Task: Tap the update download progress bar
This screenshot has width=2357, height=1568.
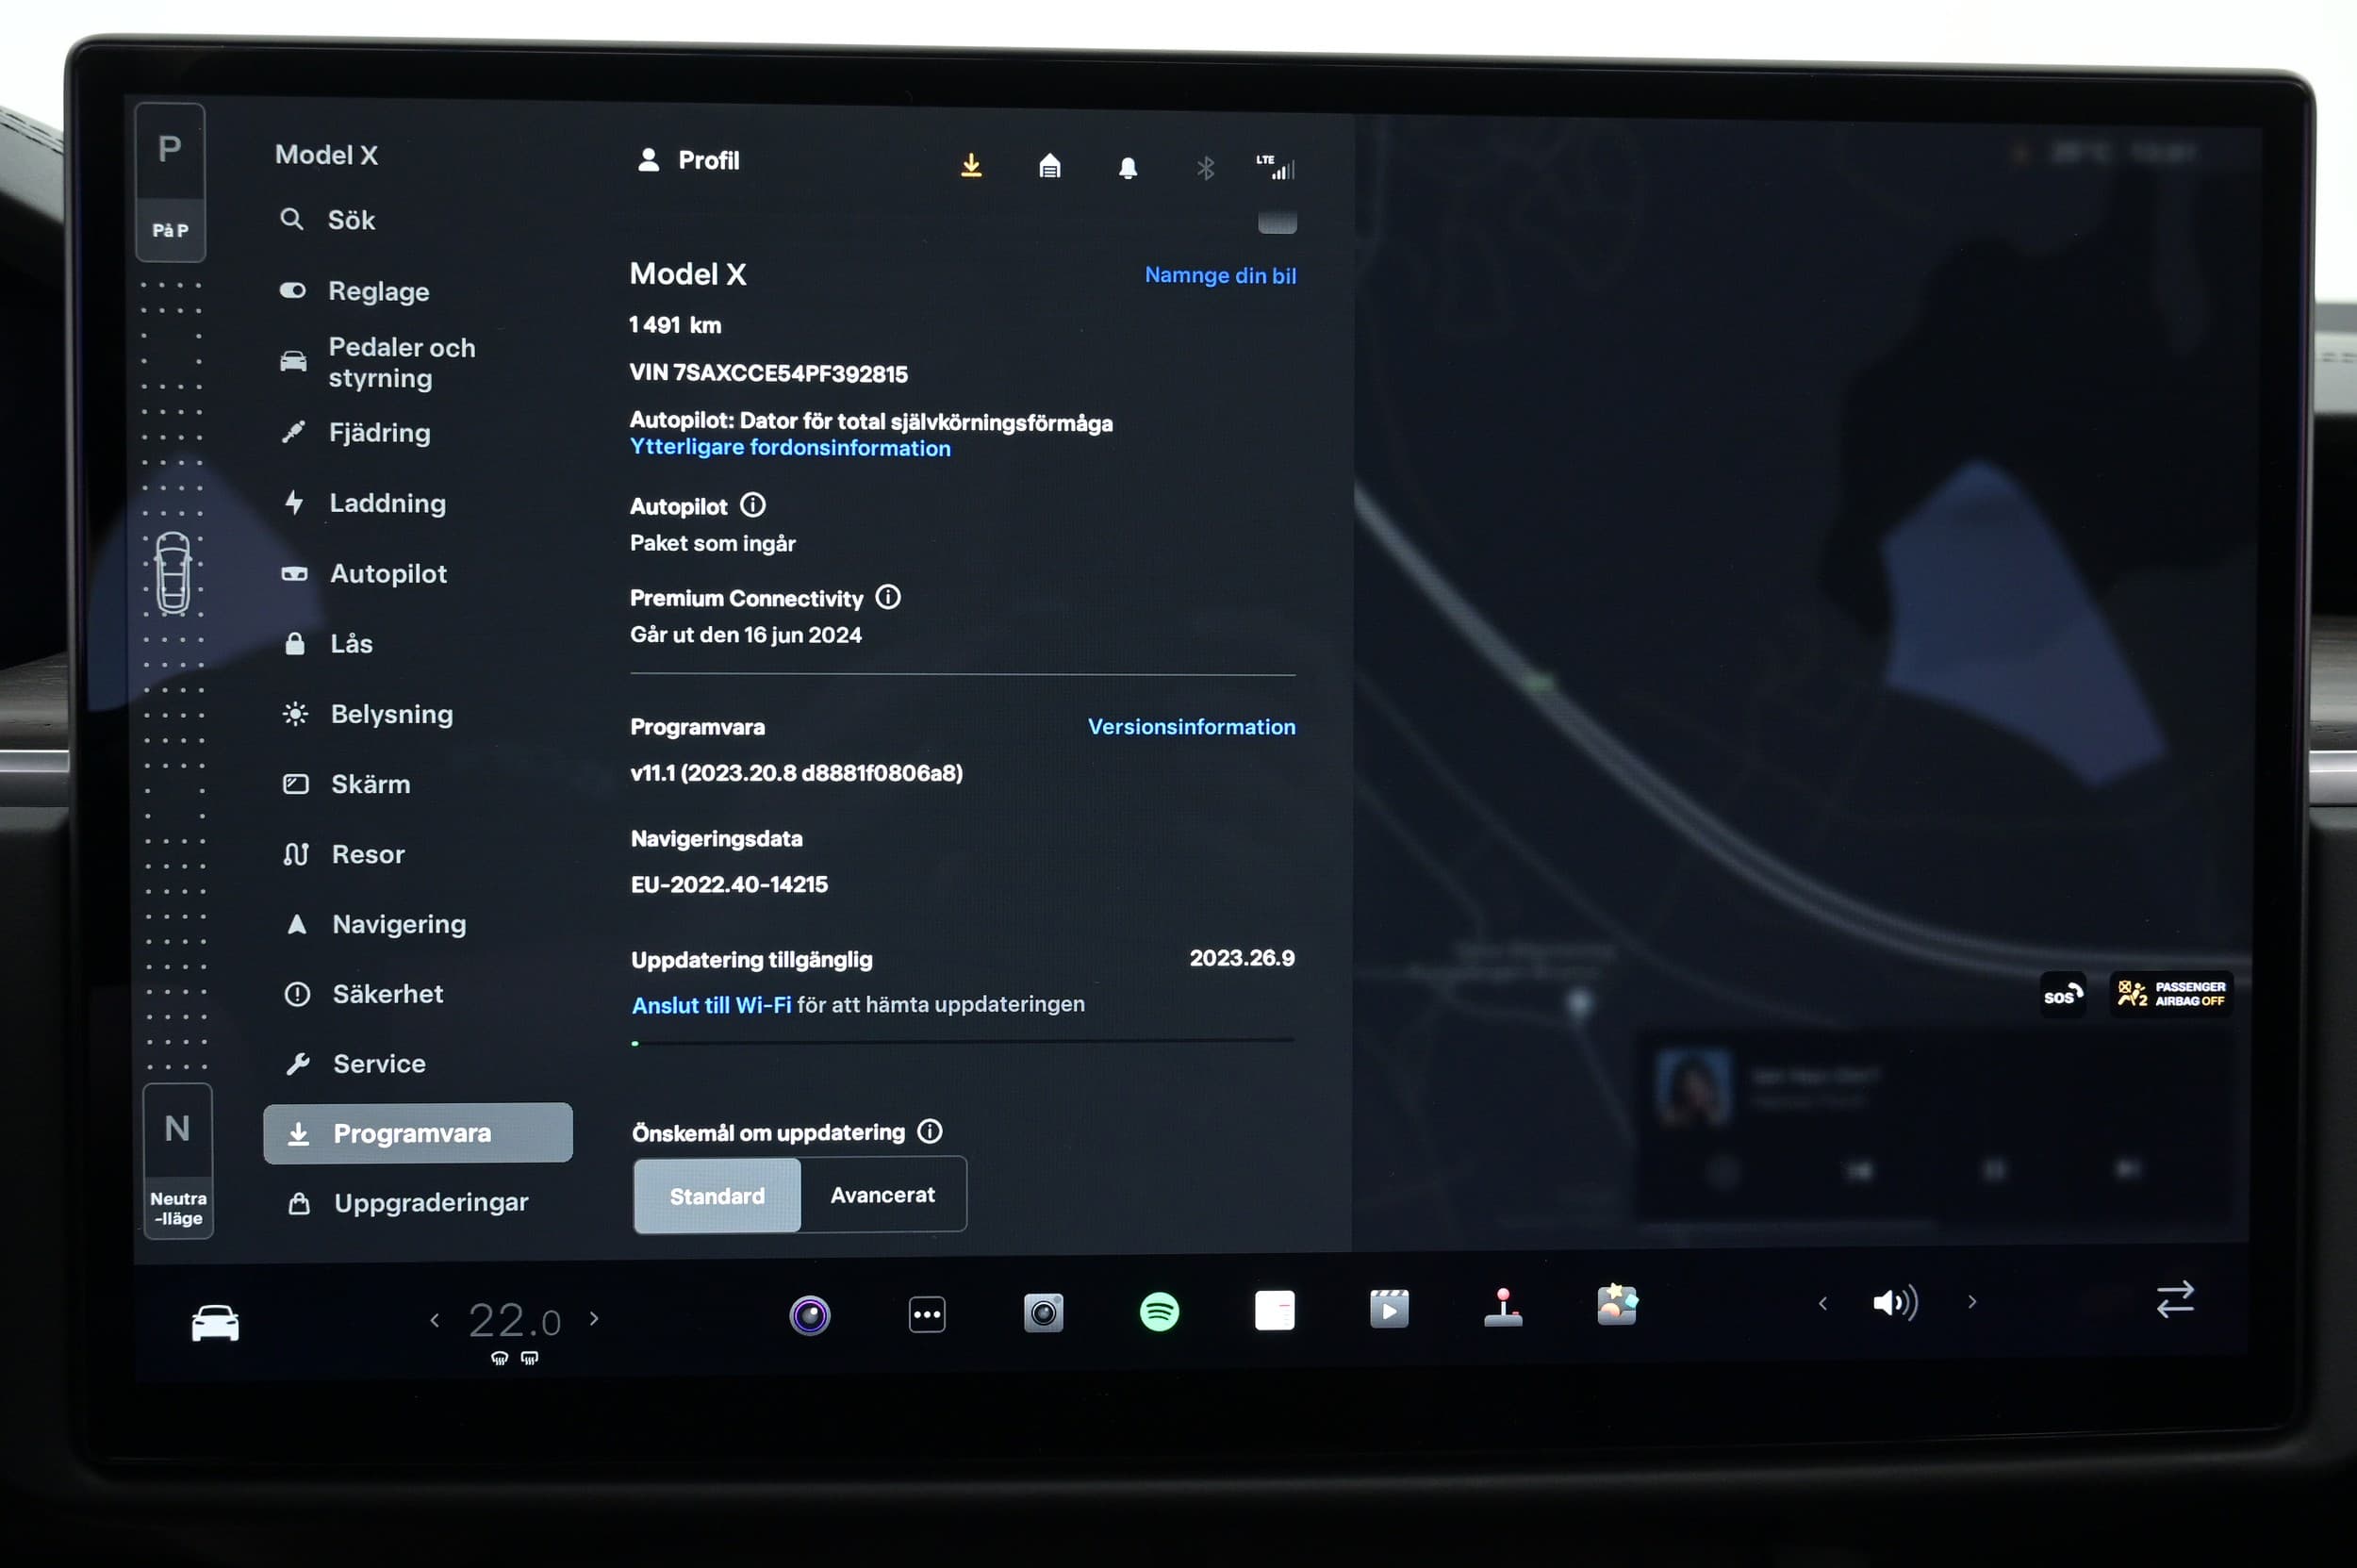Action: click(x=963, y=1042)
